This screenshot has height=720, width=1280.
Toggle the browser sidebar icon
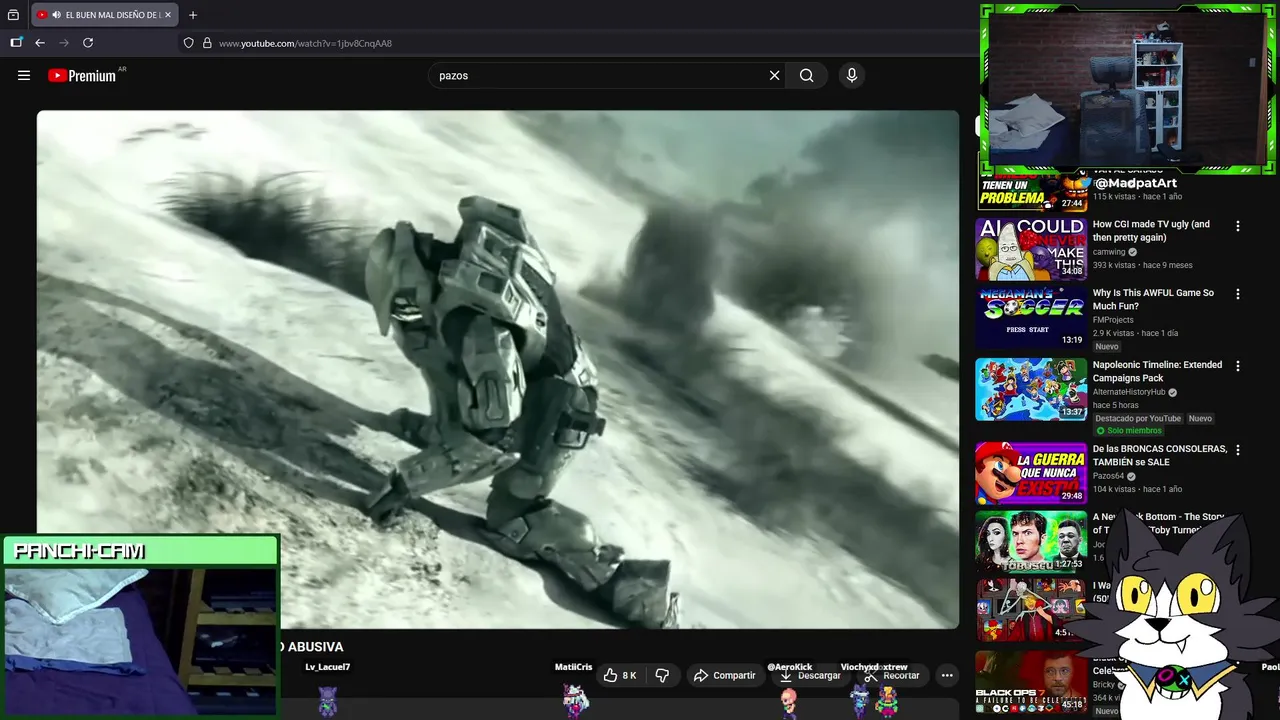(16, 43)
